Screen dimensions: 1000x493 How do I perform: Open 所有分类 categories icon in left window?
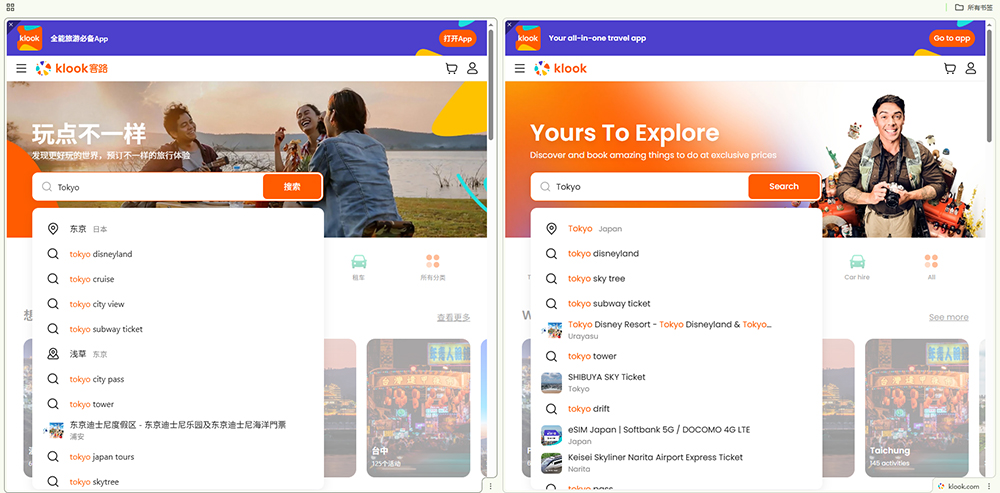[x=433, y=261]
